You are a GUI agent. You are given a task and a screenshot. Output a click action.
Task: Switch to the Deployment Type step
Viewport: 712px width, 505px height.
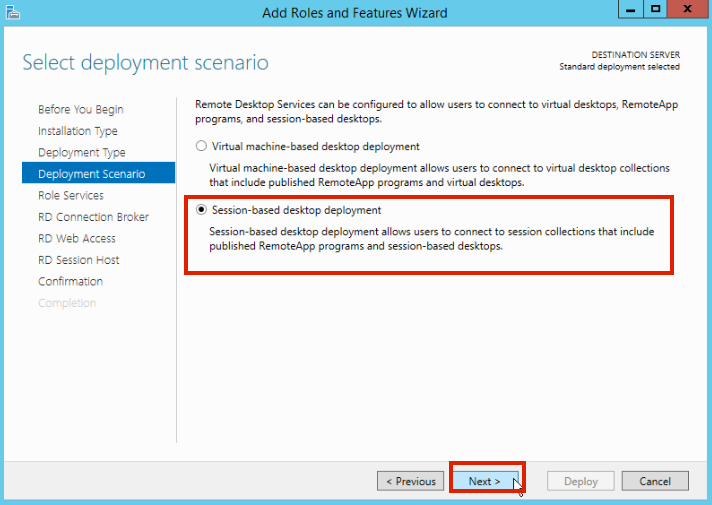82,153
